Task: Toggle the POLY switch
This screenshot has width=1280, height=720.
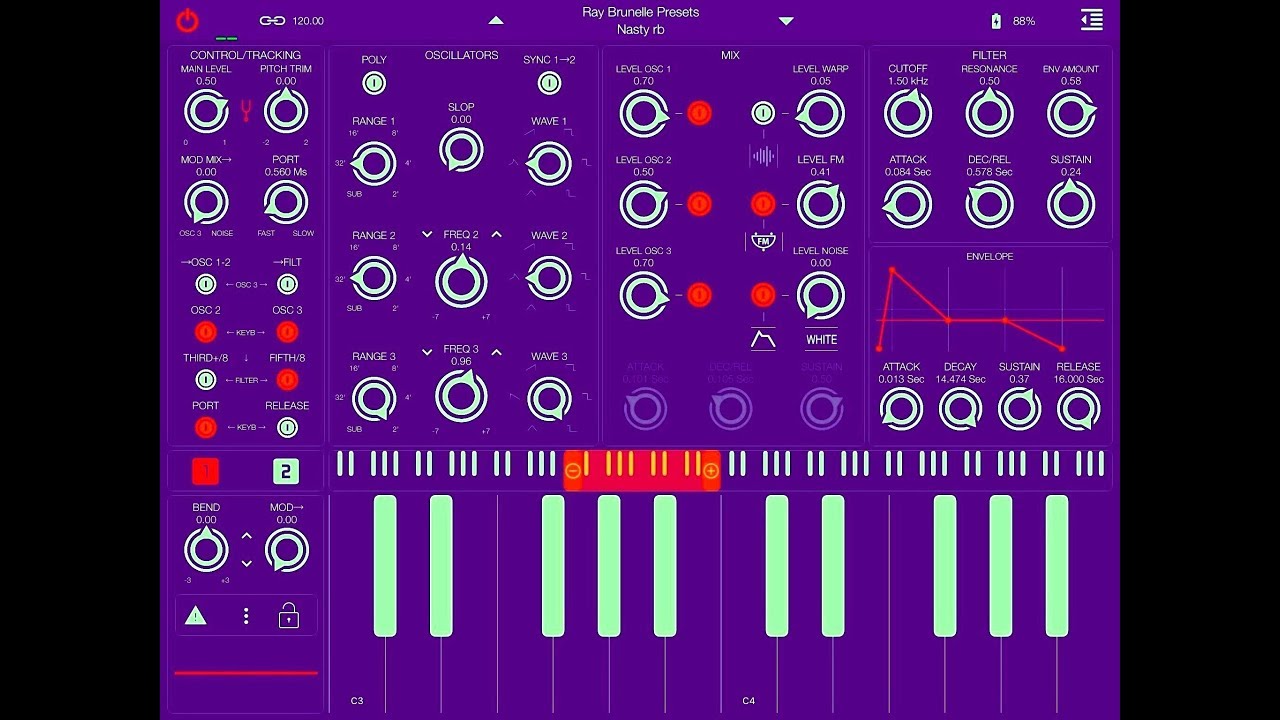Action: [374, 83]
